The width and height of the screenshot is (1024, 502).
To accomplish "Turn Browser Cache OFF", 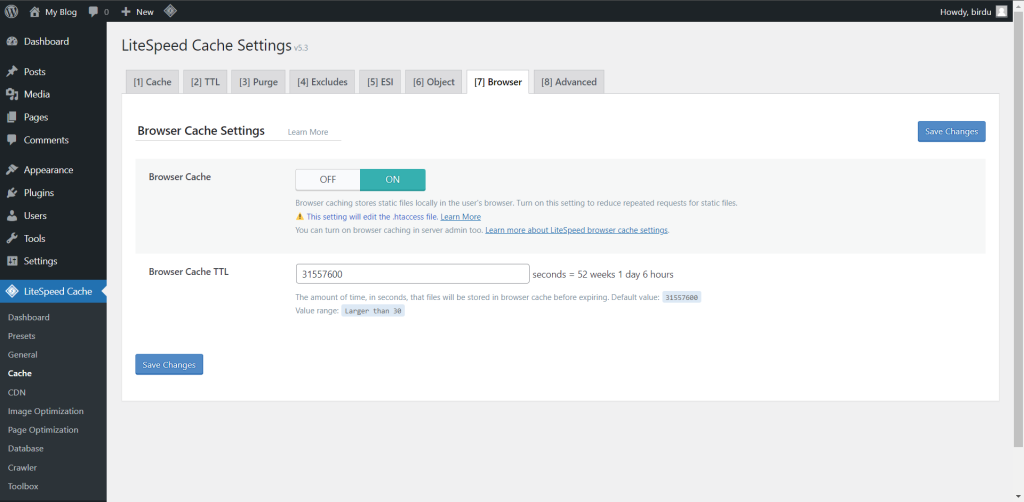I will pos(328,180).
